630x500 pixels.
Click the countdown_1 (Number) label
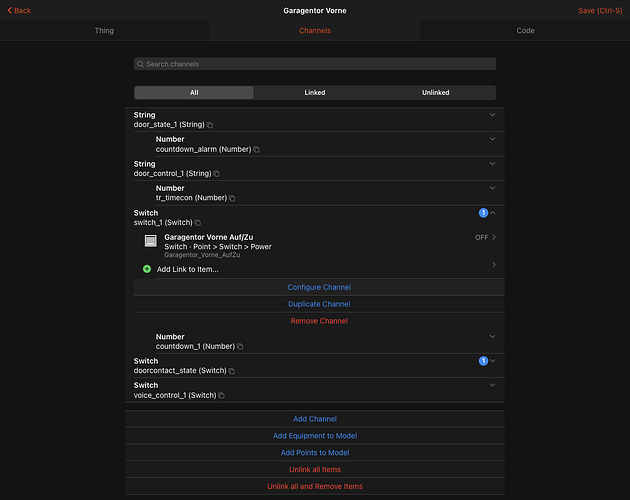[195, 346]
